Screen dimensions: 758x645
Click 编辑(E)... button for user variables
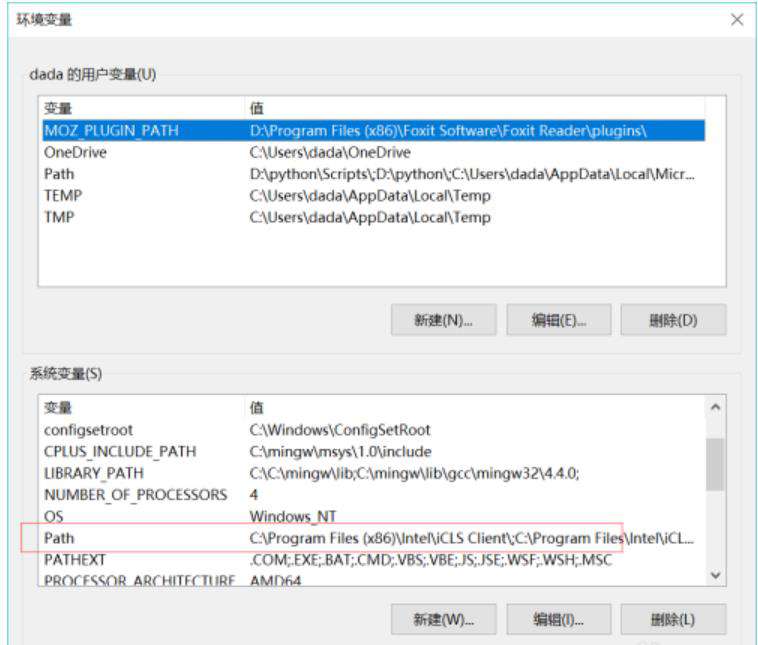[x=558, y=320]
